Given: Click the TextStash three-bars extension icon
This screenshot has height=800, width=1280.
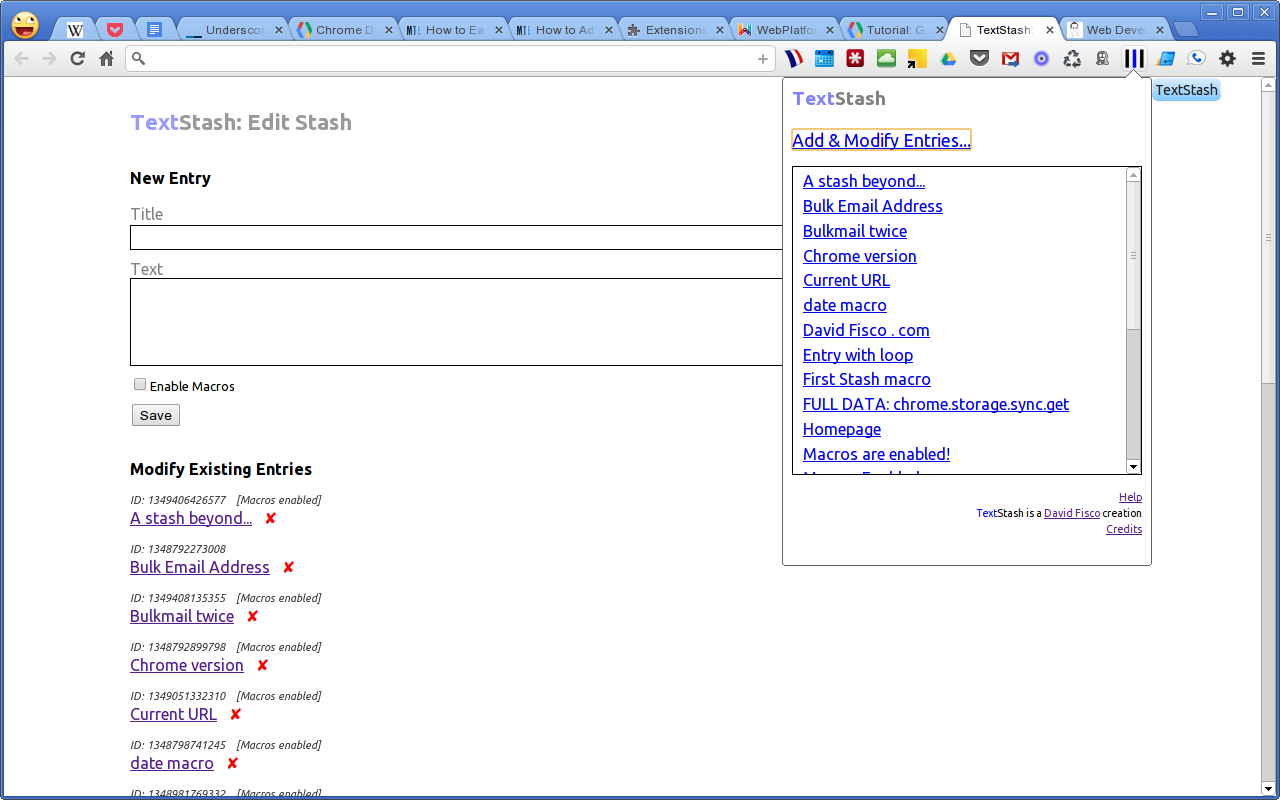Looking at the screenshot, I should pyautogui.click(x=1134, y=59).
